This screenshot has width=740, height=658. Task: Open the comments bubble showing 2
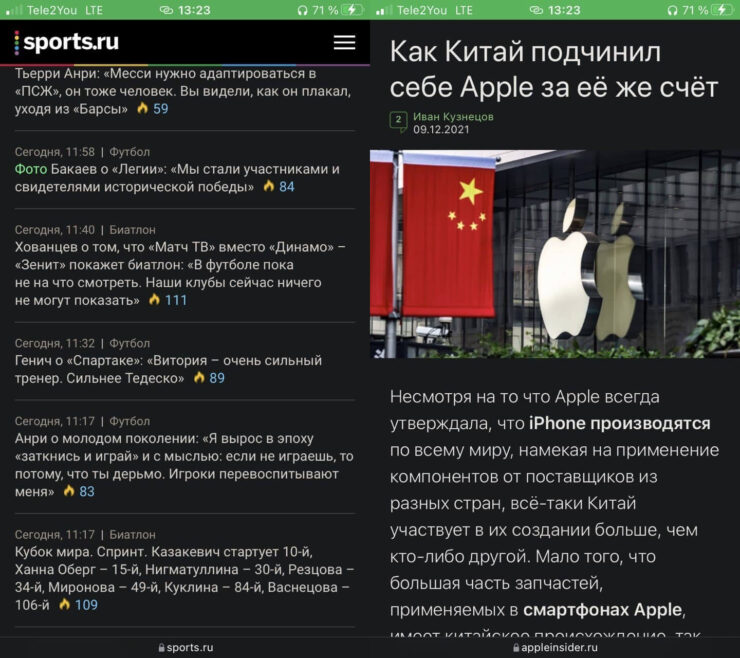[x=398, y=121]
